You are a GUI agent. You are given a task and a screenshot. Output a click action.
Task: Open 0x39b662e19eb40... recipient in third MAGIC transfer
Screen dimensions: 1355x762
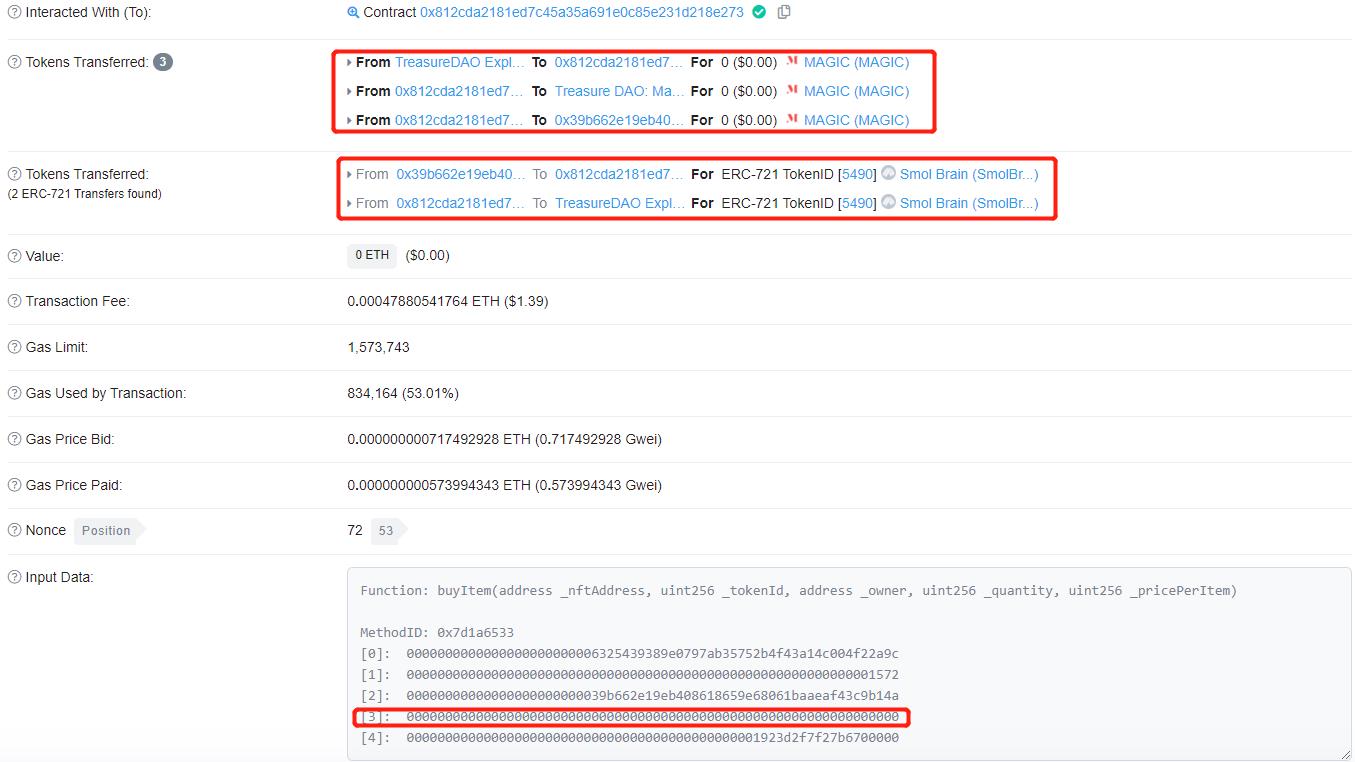click(x=619, y=120)
